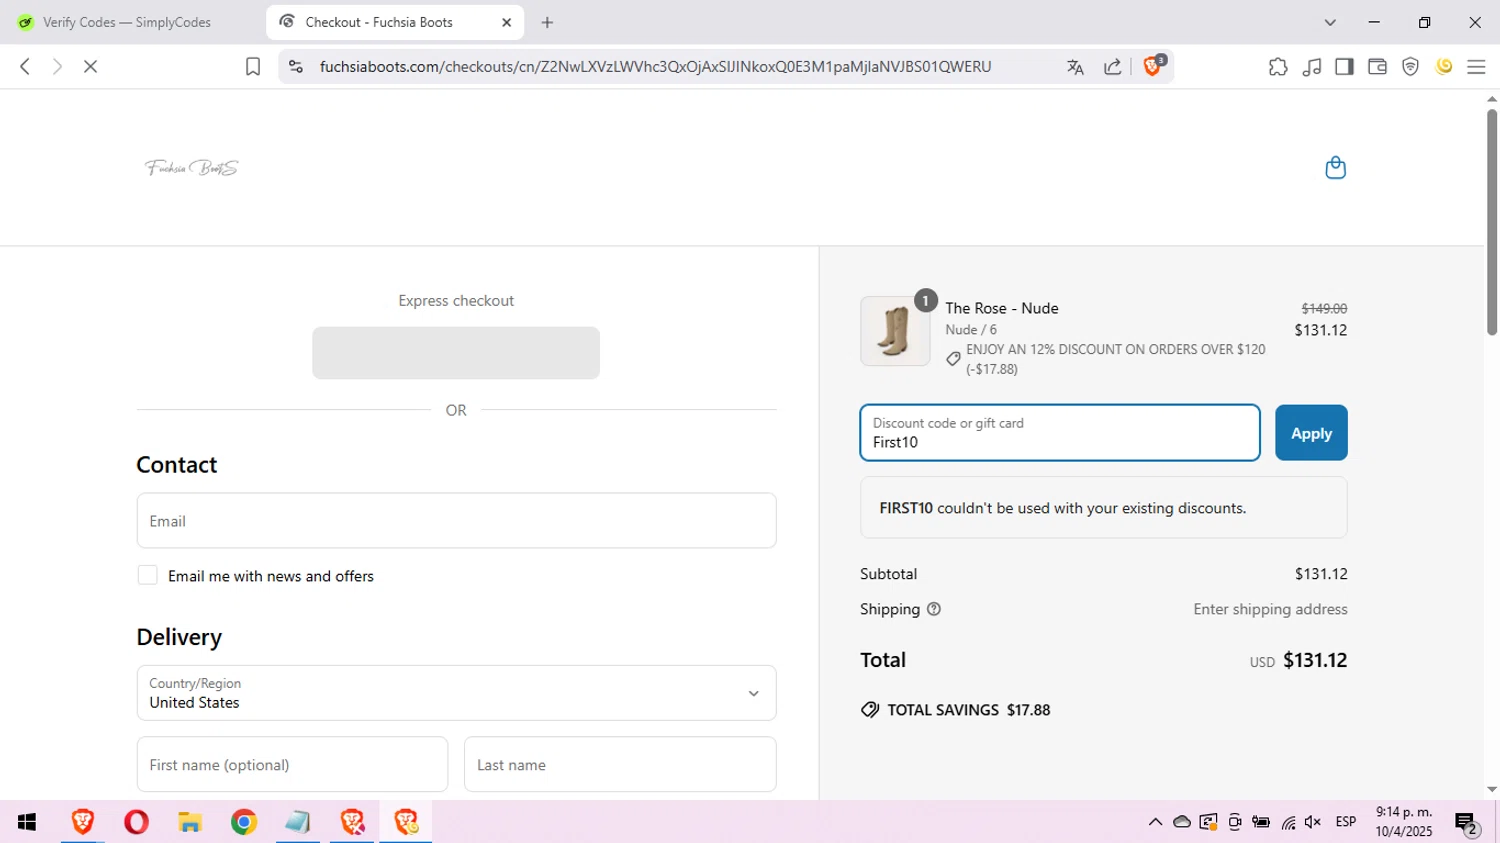Click the TOTAL SAVINGS $17.88 text

click(968, 710)
